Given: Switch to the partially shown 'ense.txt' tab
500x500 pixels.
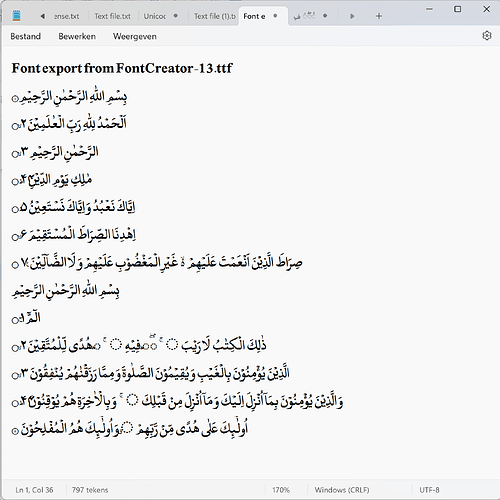Looking at the screenshot, I should point(67,16).
